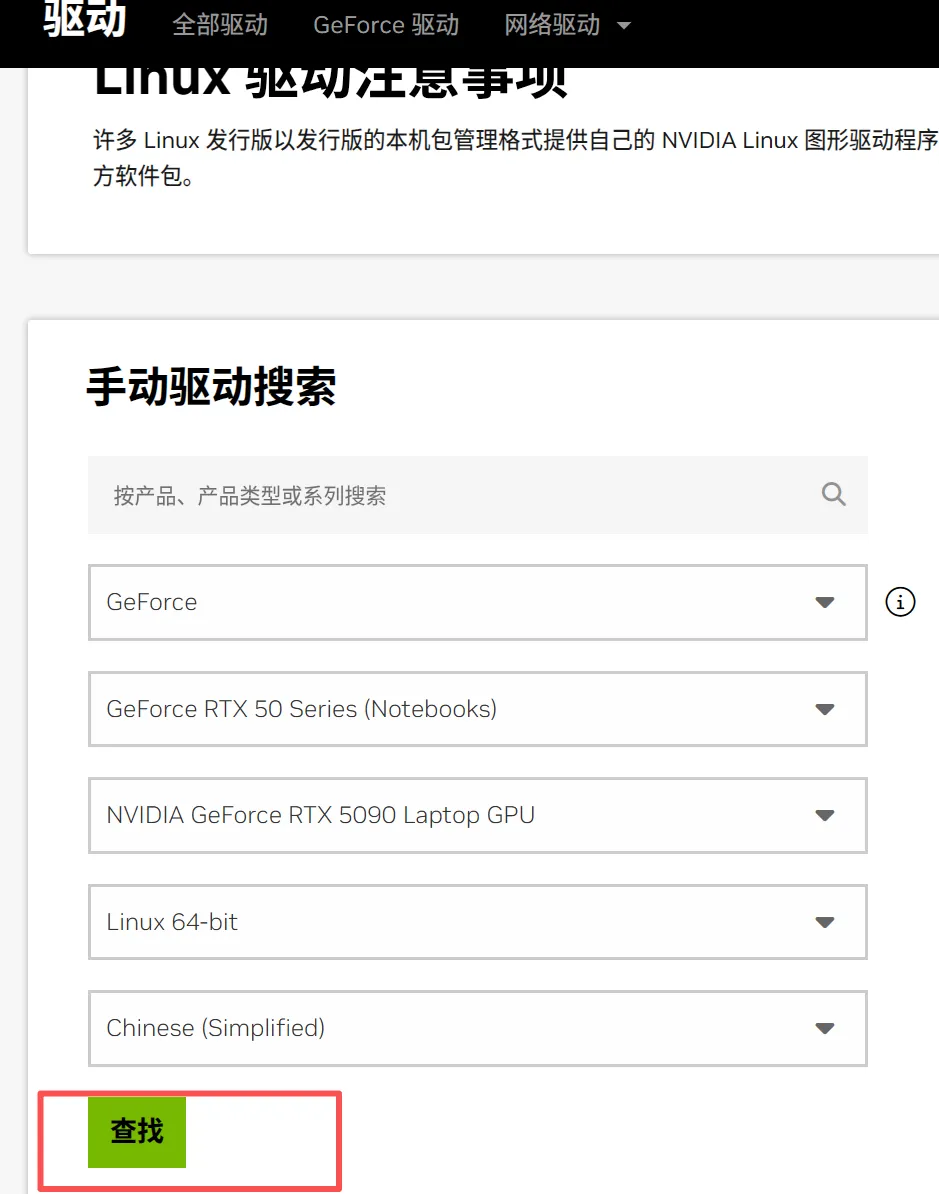Click the green 查找 search button
Screen dimensions: 939x1194
[136, 1132]
